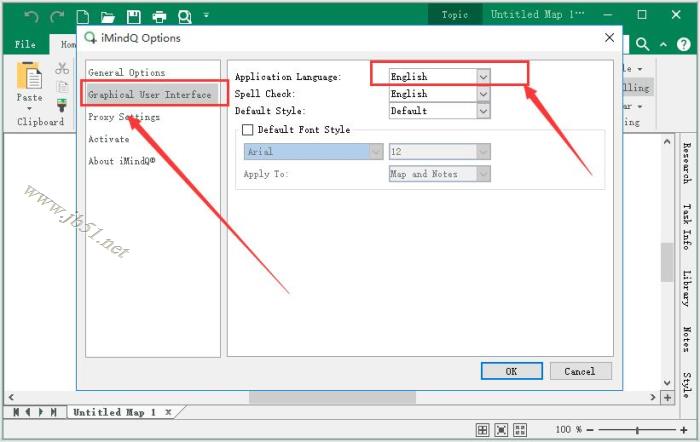This screenshot has height=442, width=700.
Task: Enable the Default Font Style checkbox
Action: tap(247, 129)
